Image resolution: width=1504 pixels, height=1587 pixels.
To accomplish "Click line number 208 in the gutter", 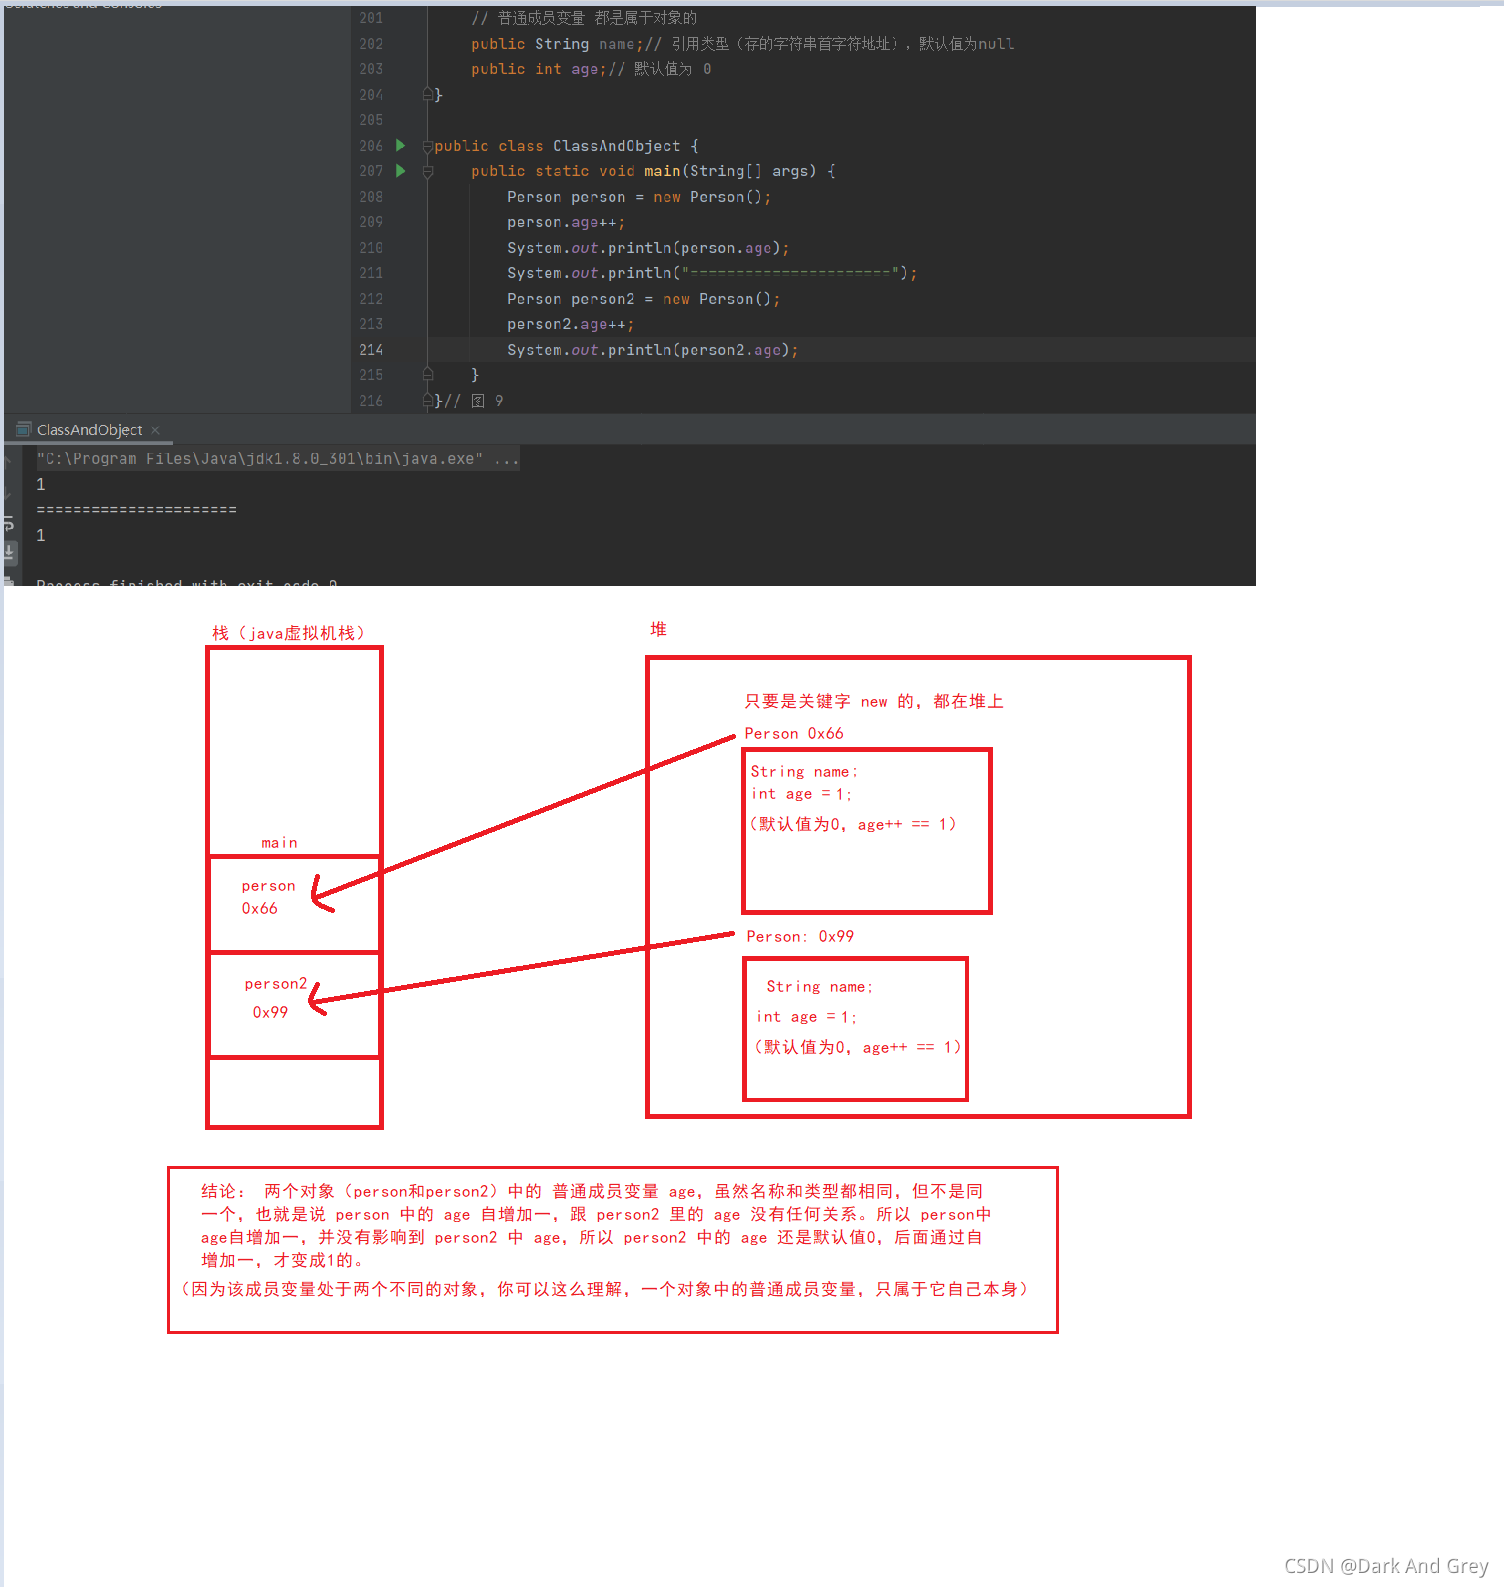I will click(371, 197).
